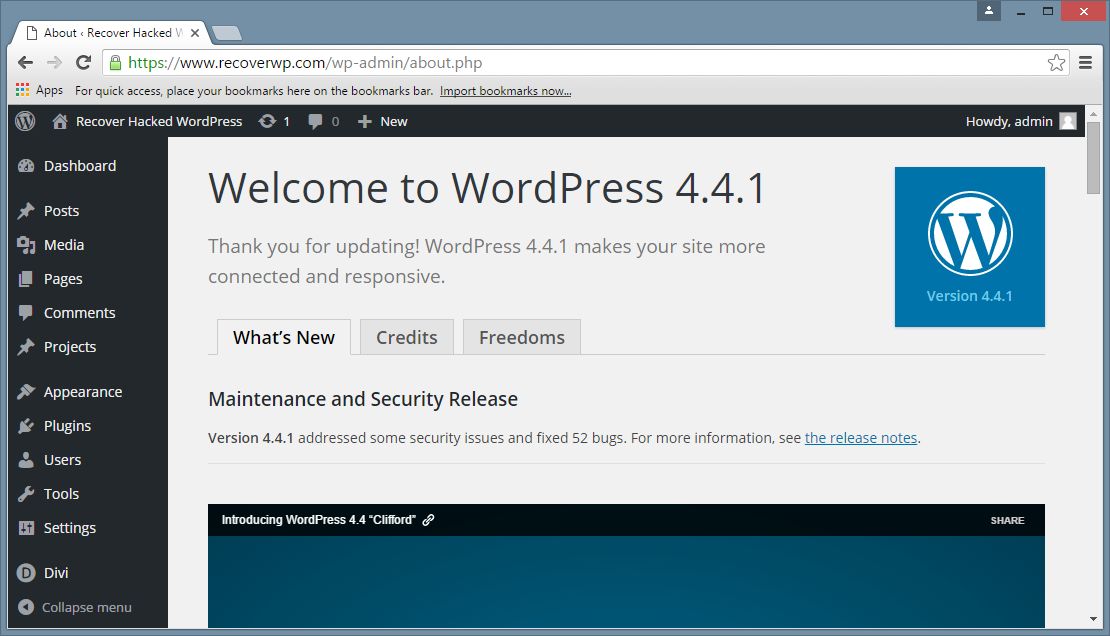Open the comments bubble icon in admin bar
The height and width of the screenshot is (636, 1110).
tap(315, 122)
